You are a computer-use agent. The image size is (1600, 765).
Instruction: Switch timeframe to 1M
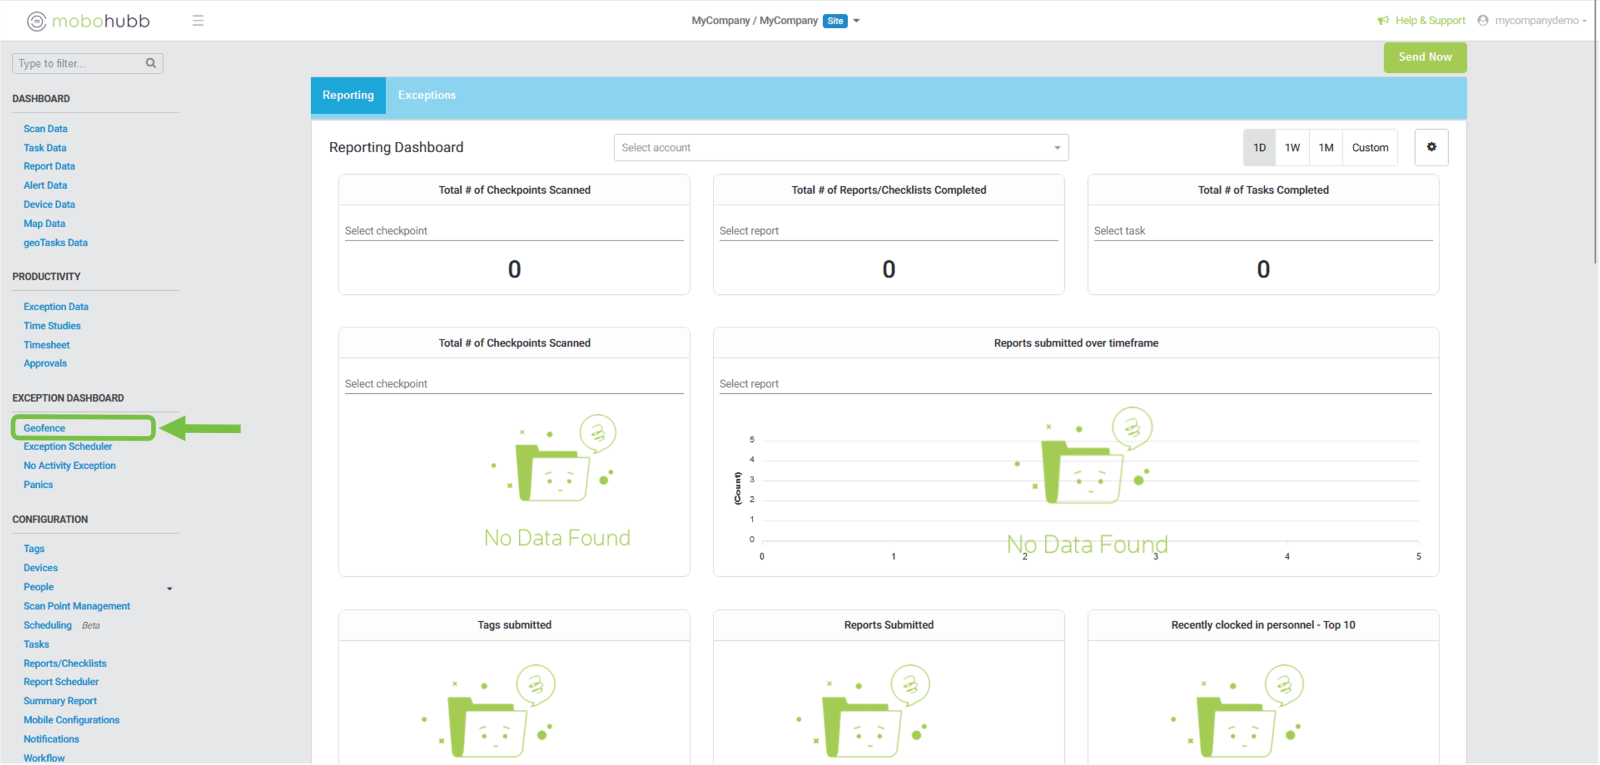click(x=1326, y=148)
